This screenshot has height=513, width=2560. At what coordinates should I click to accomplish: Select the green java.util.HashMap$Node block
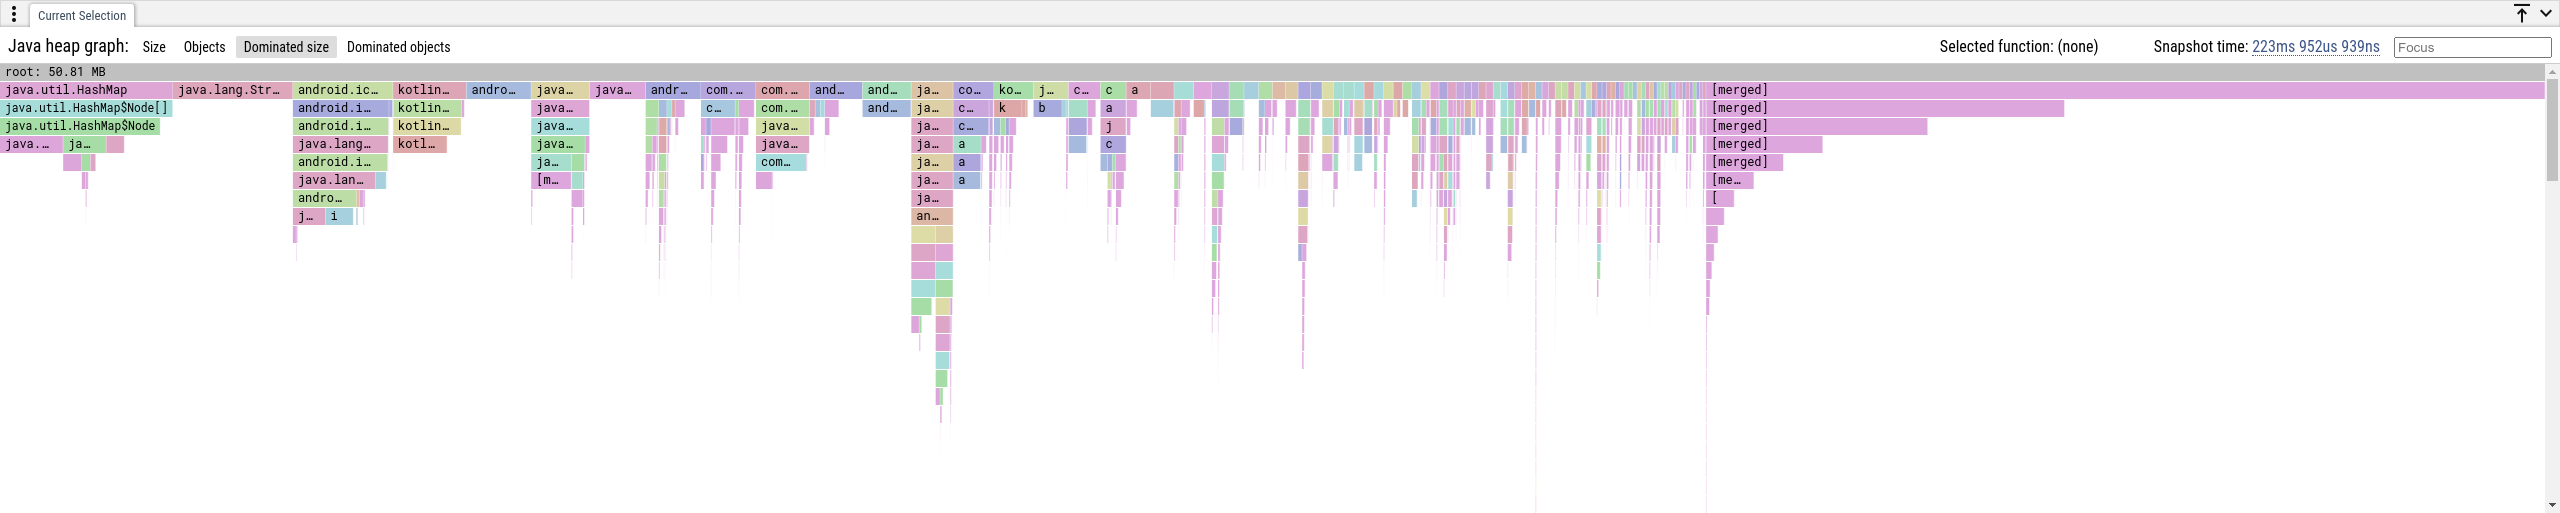pos(80,126)
